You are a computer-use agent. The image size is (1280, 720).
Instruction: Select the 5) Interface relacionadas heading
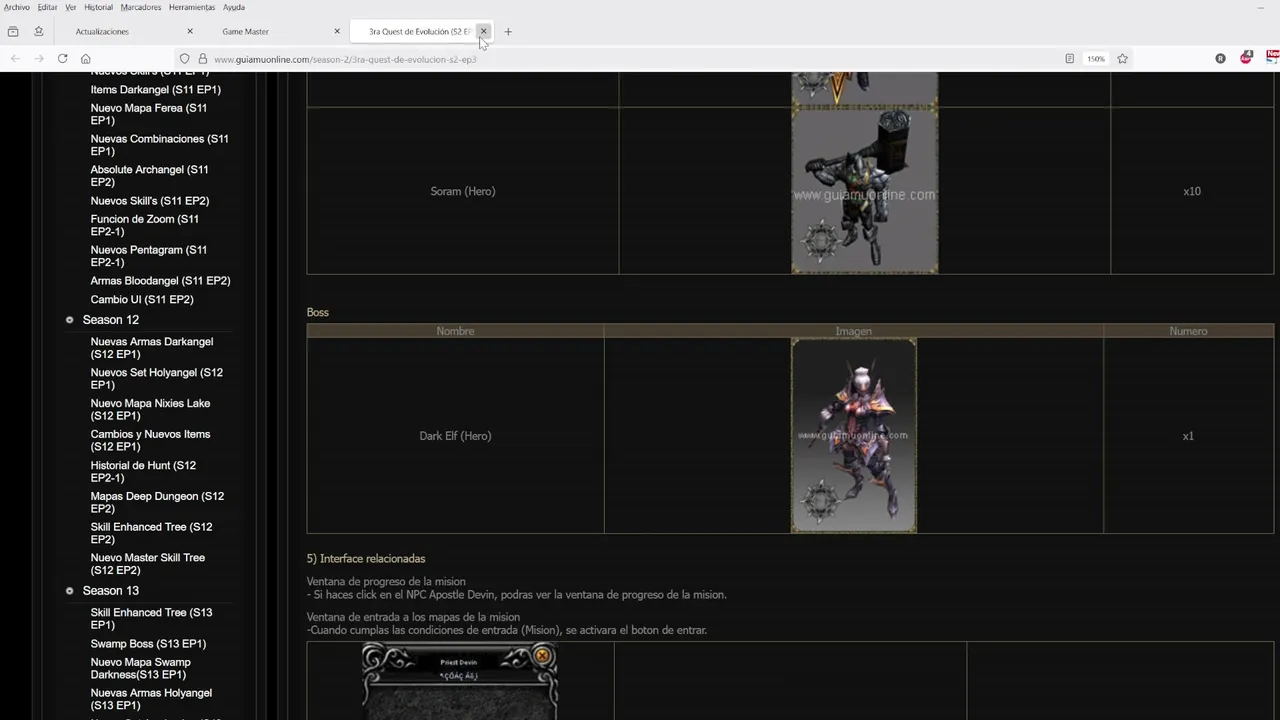(366, 559)
